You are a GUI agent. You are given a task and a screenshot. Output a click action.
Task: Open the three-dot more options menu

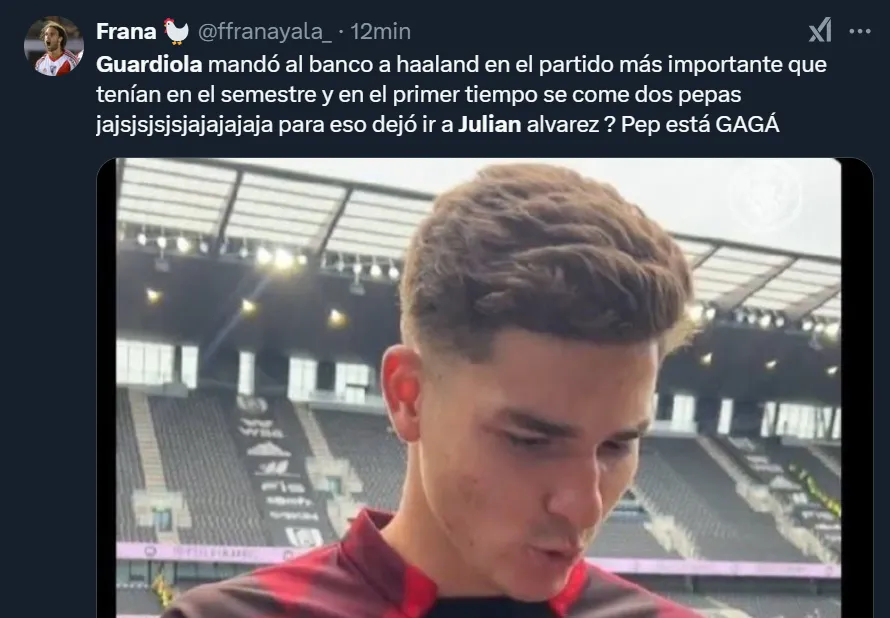pyautogui.click(x=859, y=31)
